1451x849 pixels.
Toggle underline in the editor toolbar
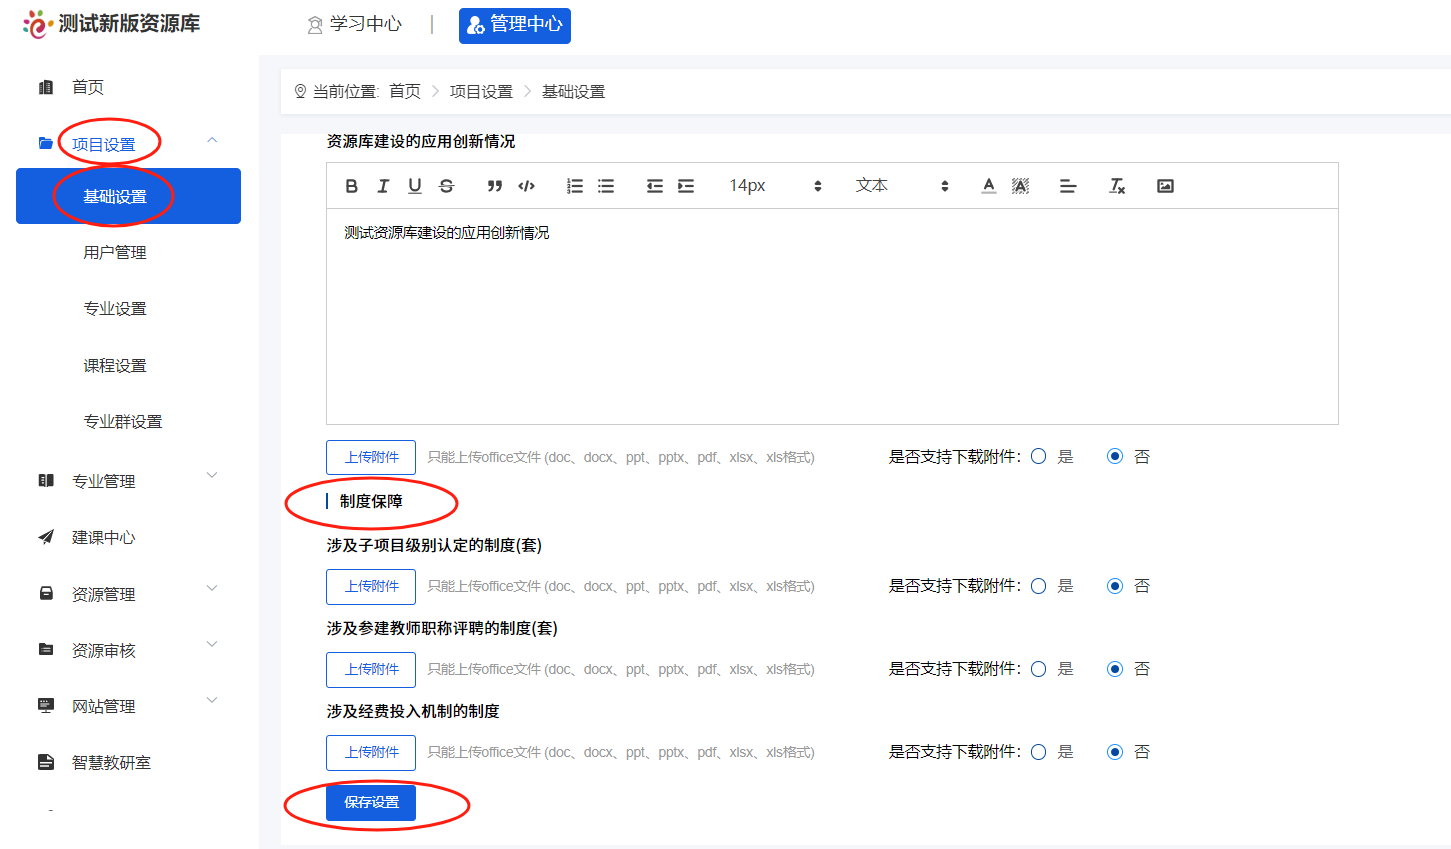click(x=414, y=186)
